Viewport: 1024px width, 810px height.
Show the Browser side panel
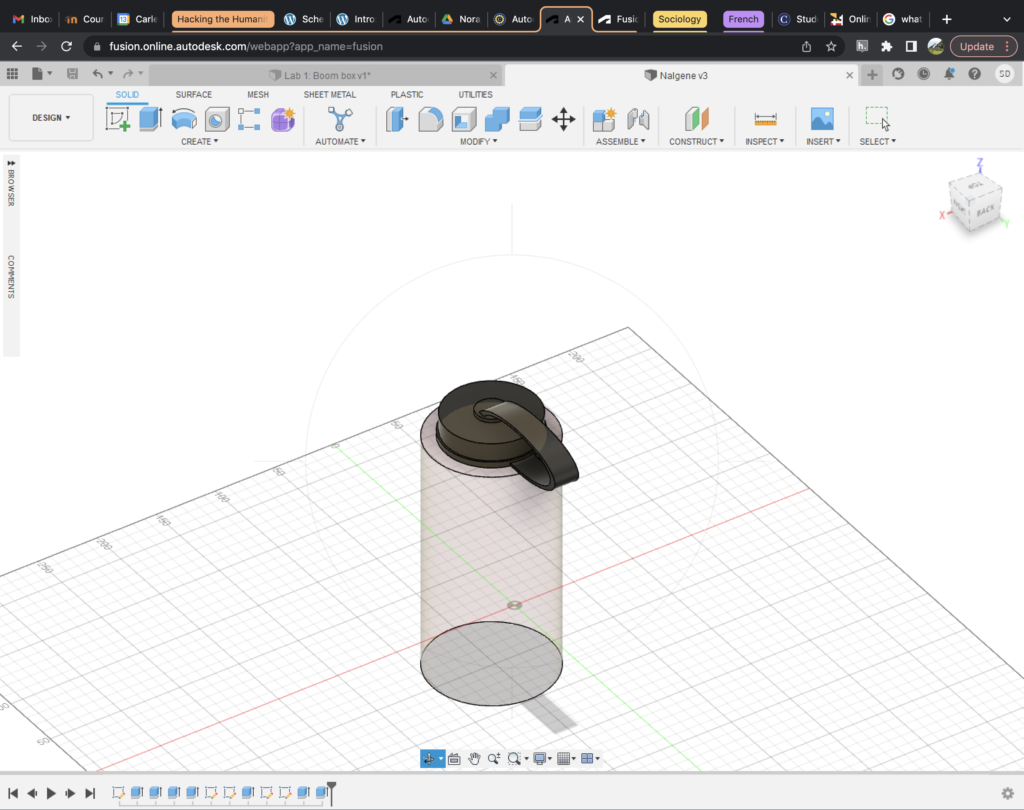[x=11, y=187]
